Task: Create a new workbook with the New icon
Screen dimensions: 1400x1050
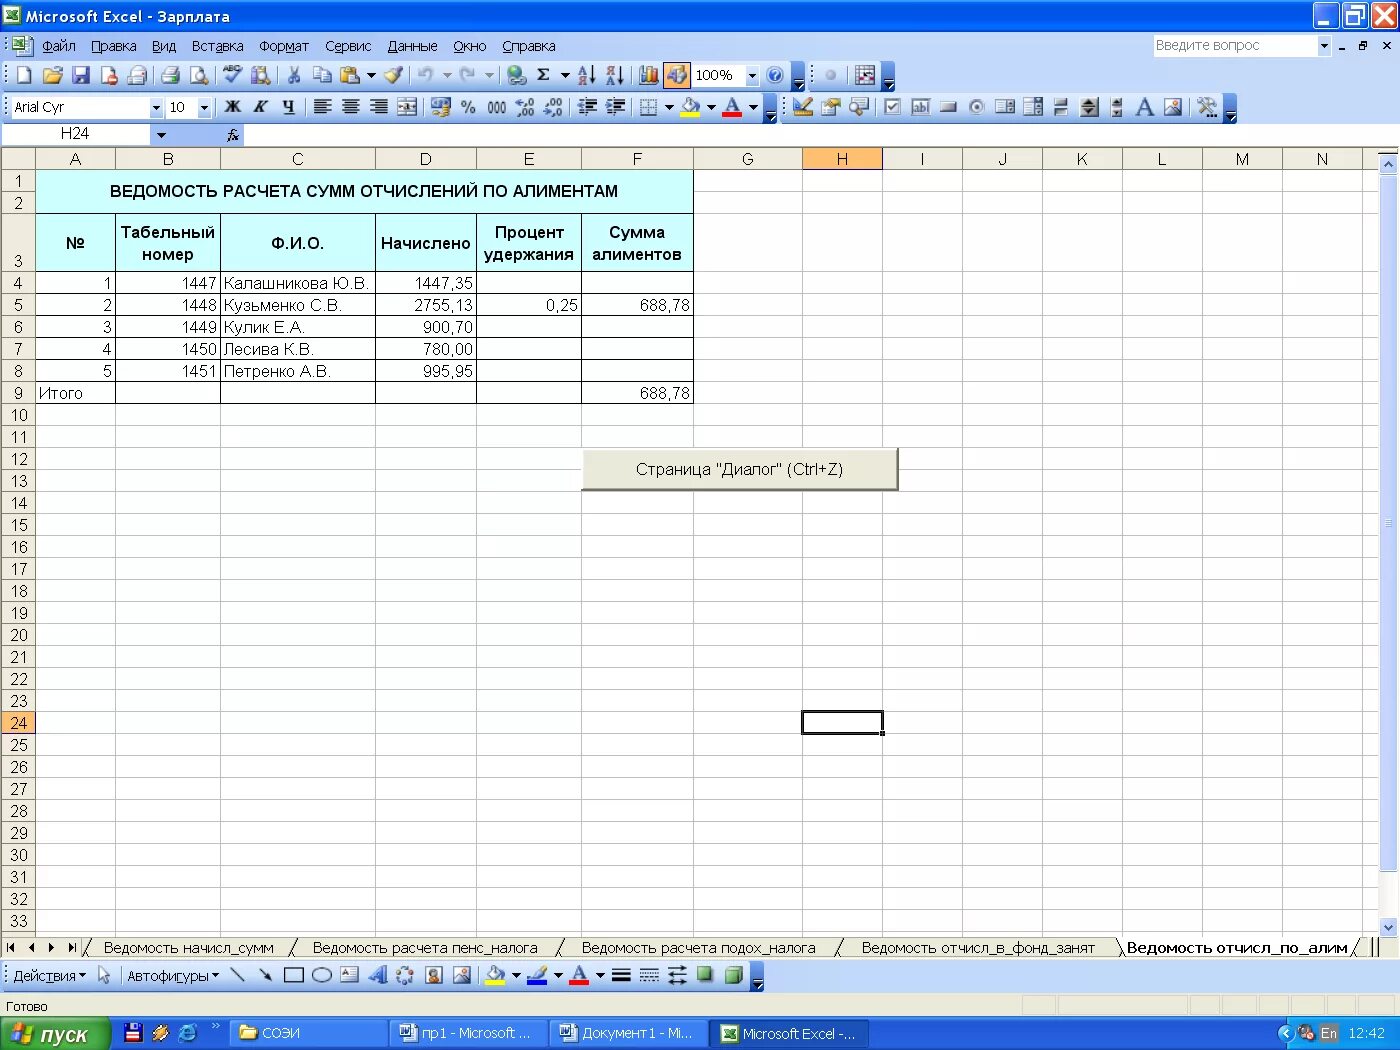Action: click(x=25, y=75)
